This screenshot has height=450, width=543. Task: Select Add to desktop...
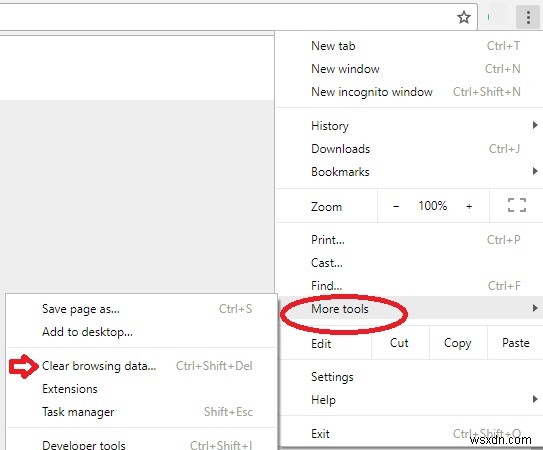(142, 332)
